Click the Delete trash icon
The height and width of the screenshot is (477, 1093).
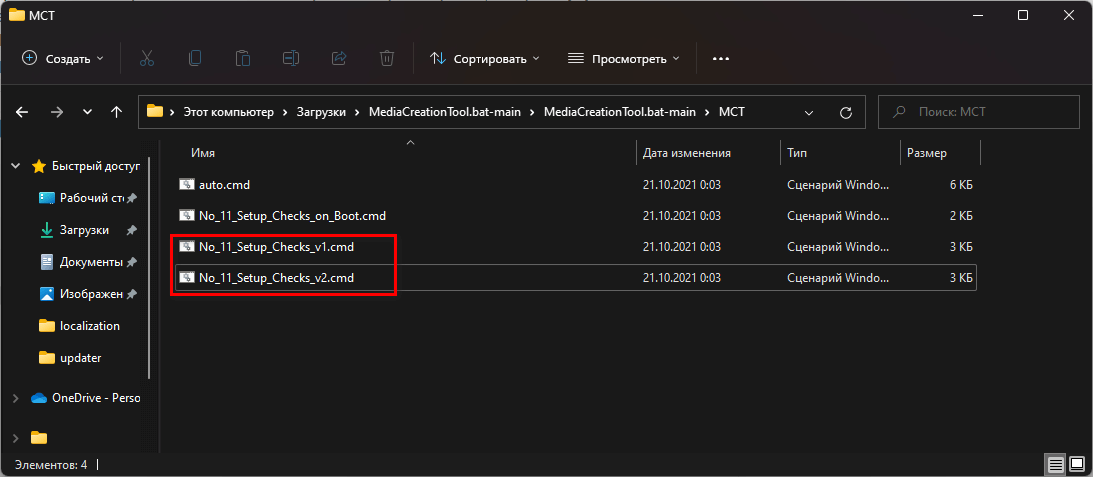(387, 59)
